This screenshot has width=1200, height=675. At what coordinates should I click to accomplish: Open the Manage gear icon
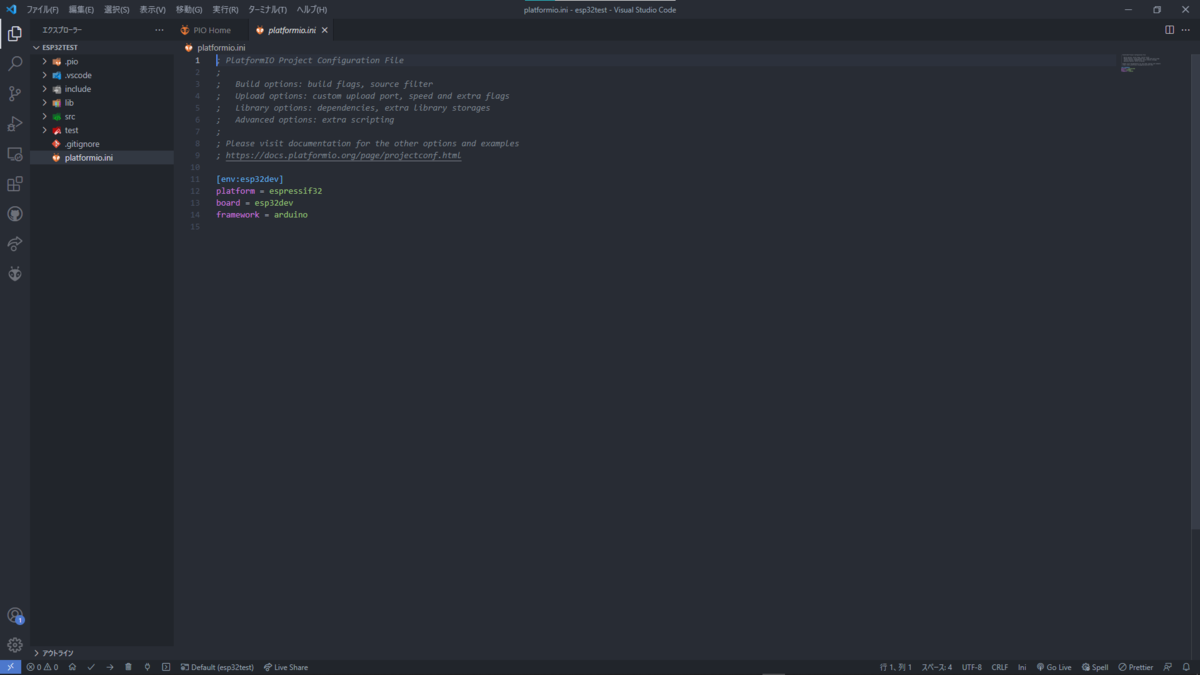15,646
